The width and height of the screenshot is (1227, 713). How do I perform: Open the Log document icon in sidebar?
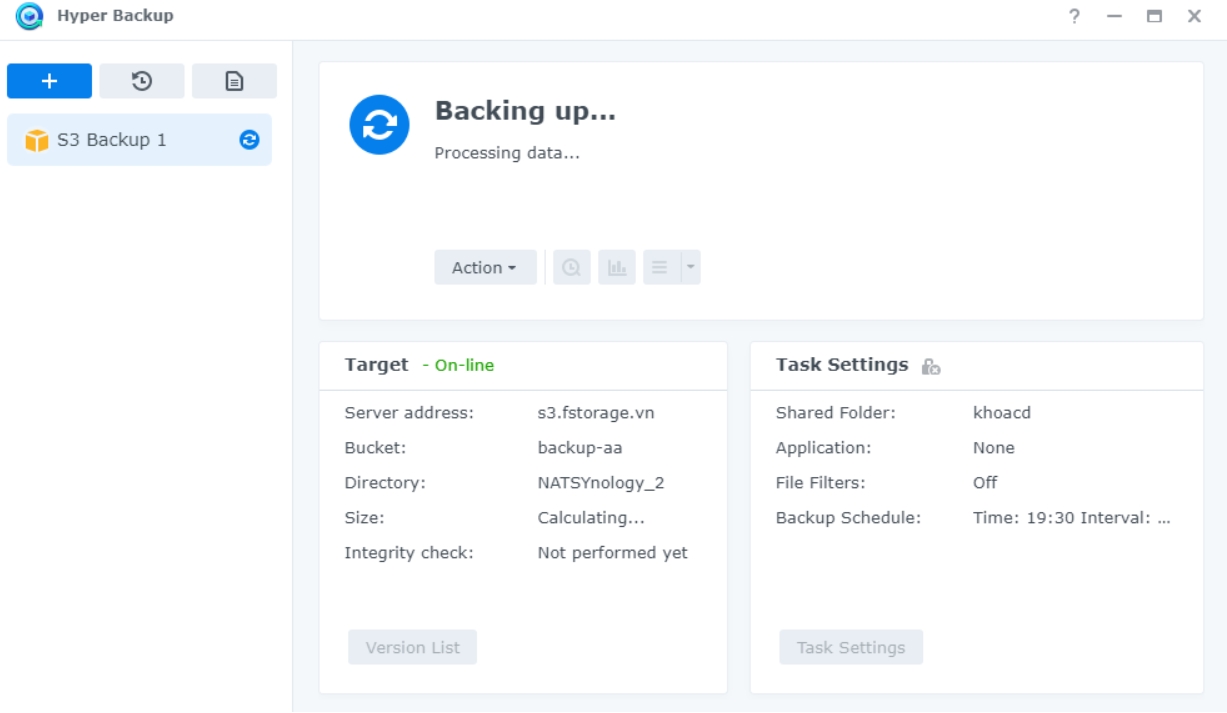tap(234, 81)
